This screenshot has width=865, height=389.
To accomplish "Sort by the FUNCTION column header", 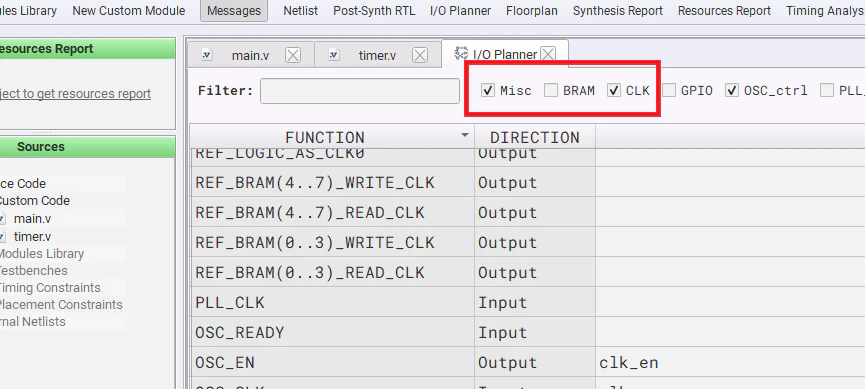I will click(332, 137).
